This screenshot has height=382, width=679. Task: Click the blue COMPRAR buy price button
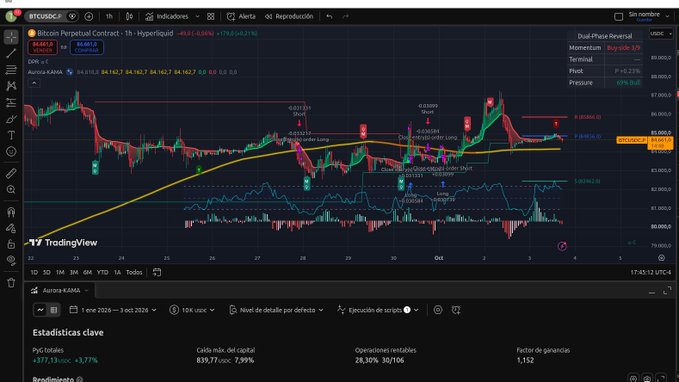click(x=87, y=47)
